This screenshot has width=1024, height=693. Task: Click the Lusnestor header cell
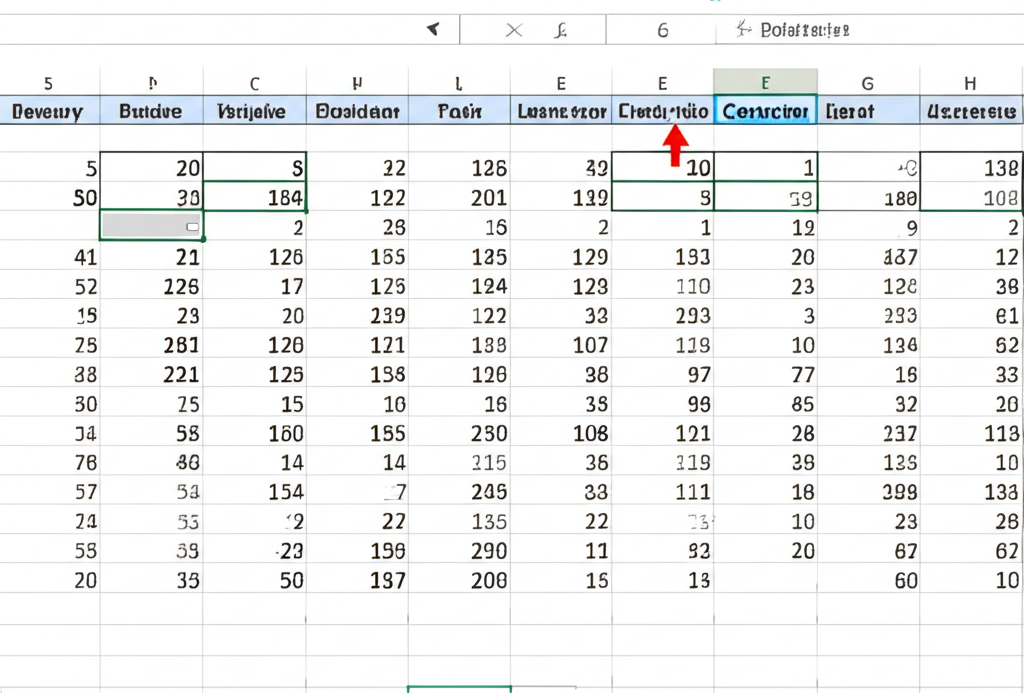[x=562, y=111]
